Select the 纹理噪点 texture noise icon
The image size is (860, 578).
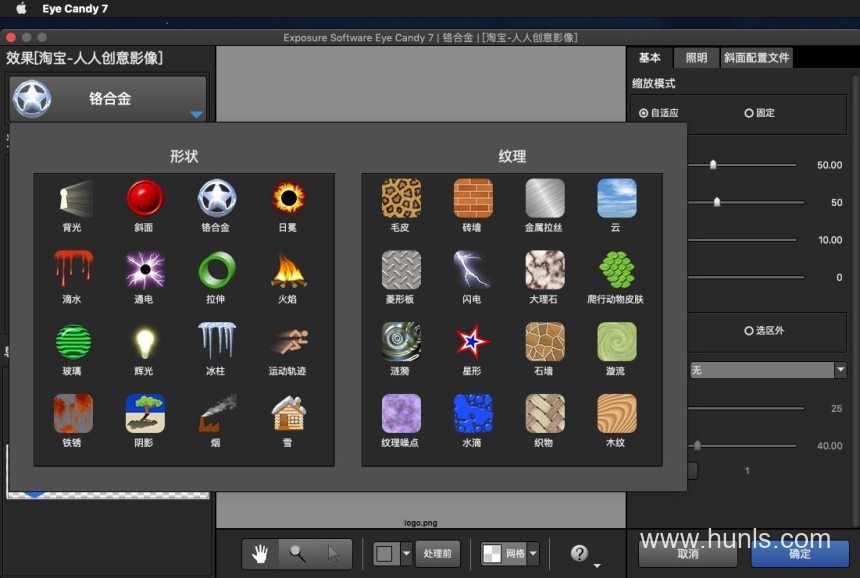pyautogui.click(x=401, y=413)
